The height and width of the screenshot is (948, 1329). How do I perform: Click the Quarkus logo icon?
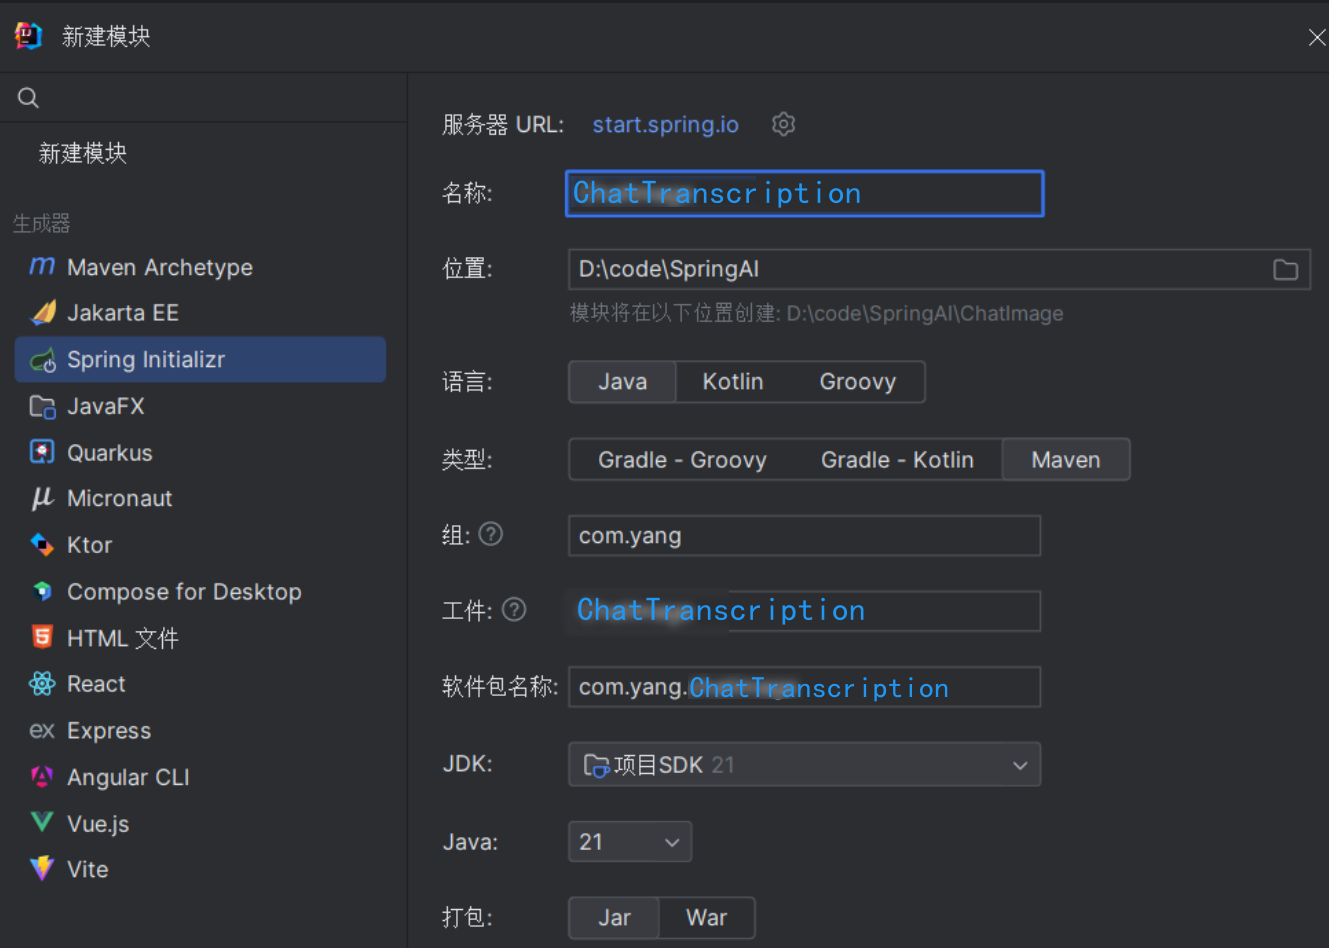pos(42,452)
